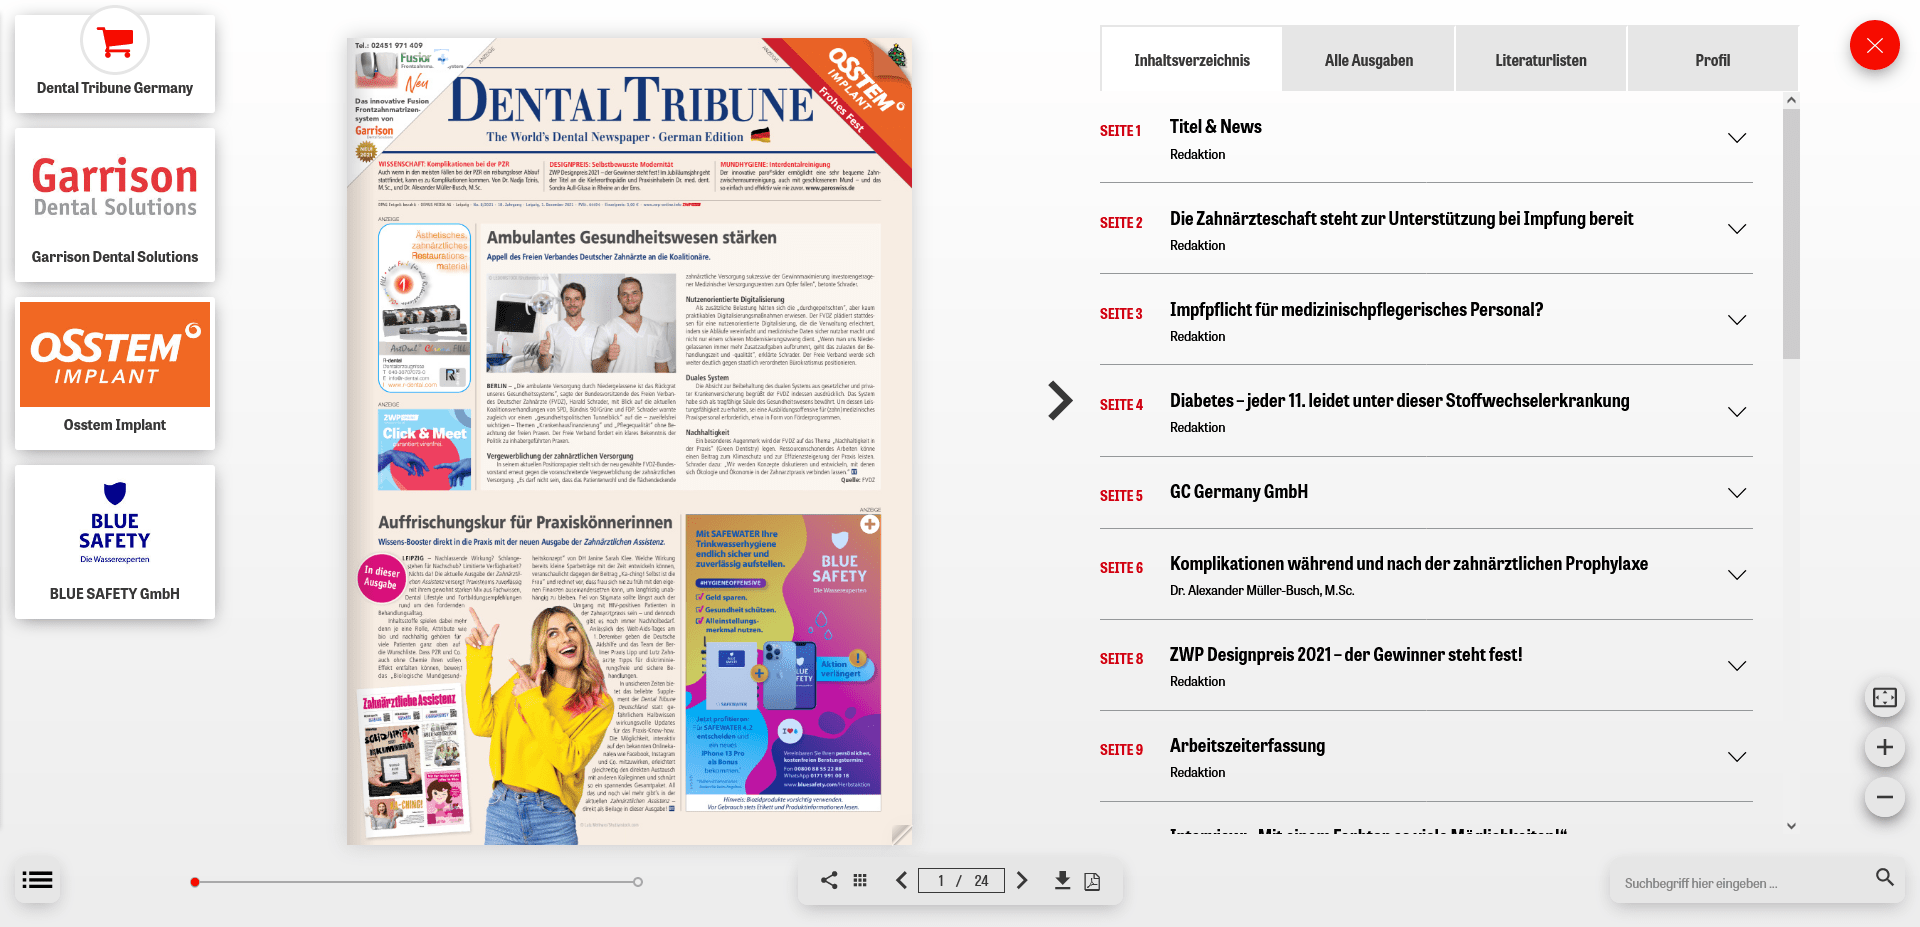This screenshot has height=927, width=1920.
Task: Go to previous page arrow in toolbar
Action: coord(901,880)
